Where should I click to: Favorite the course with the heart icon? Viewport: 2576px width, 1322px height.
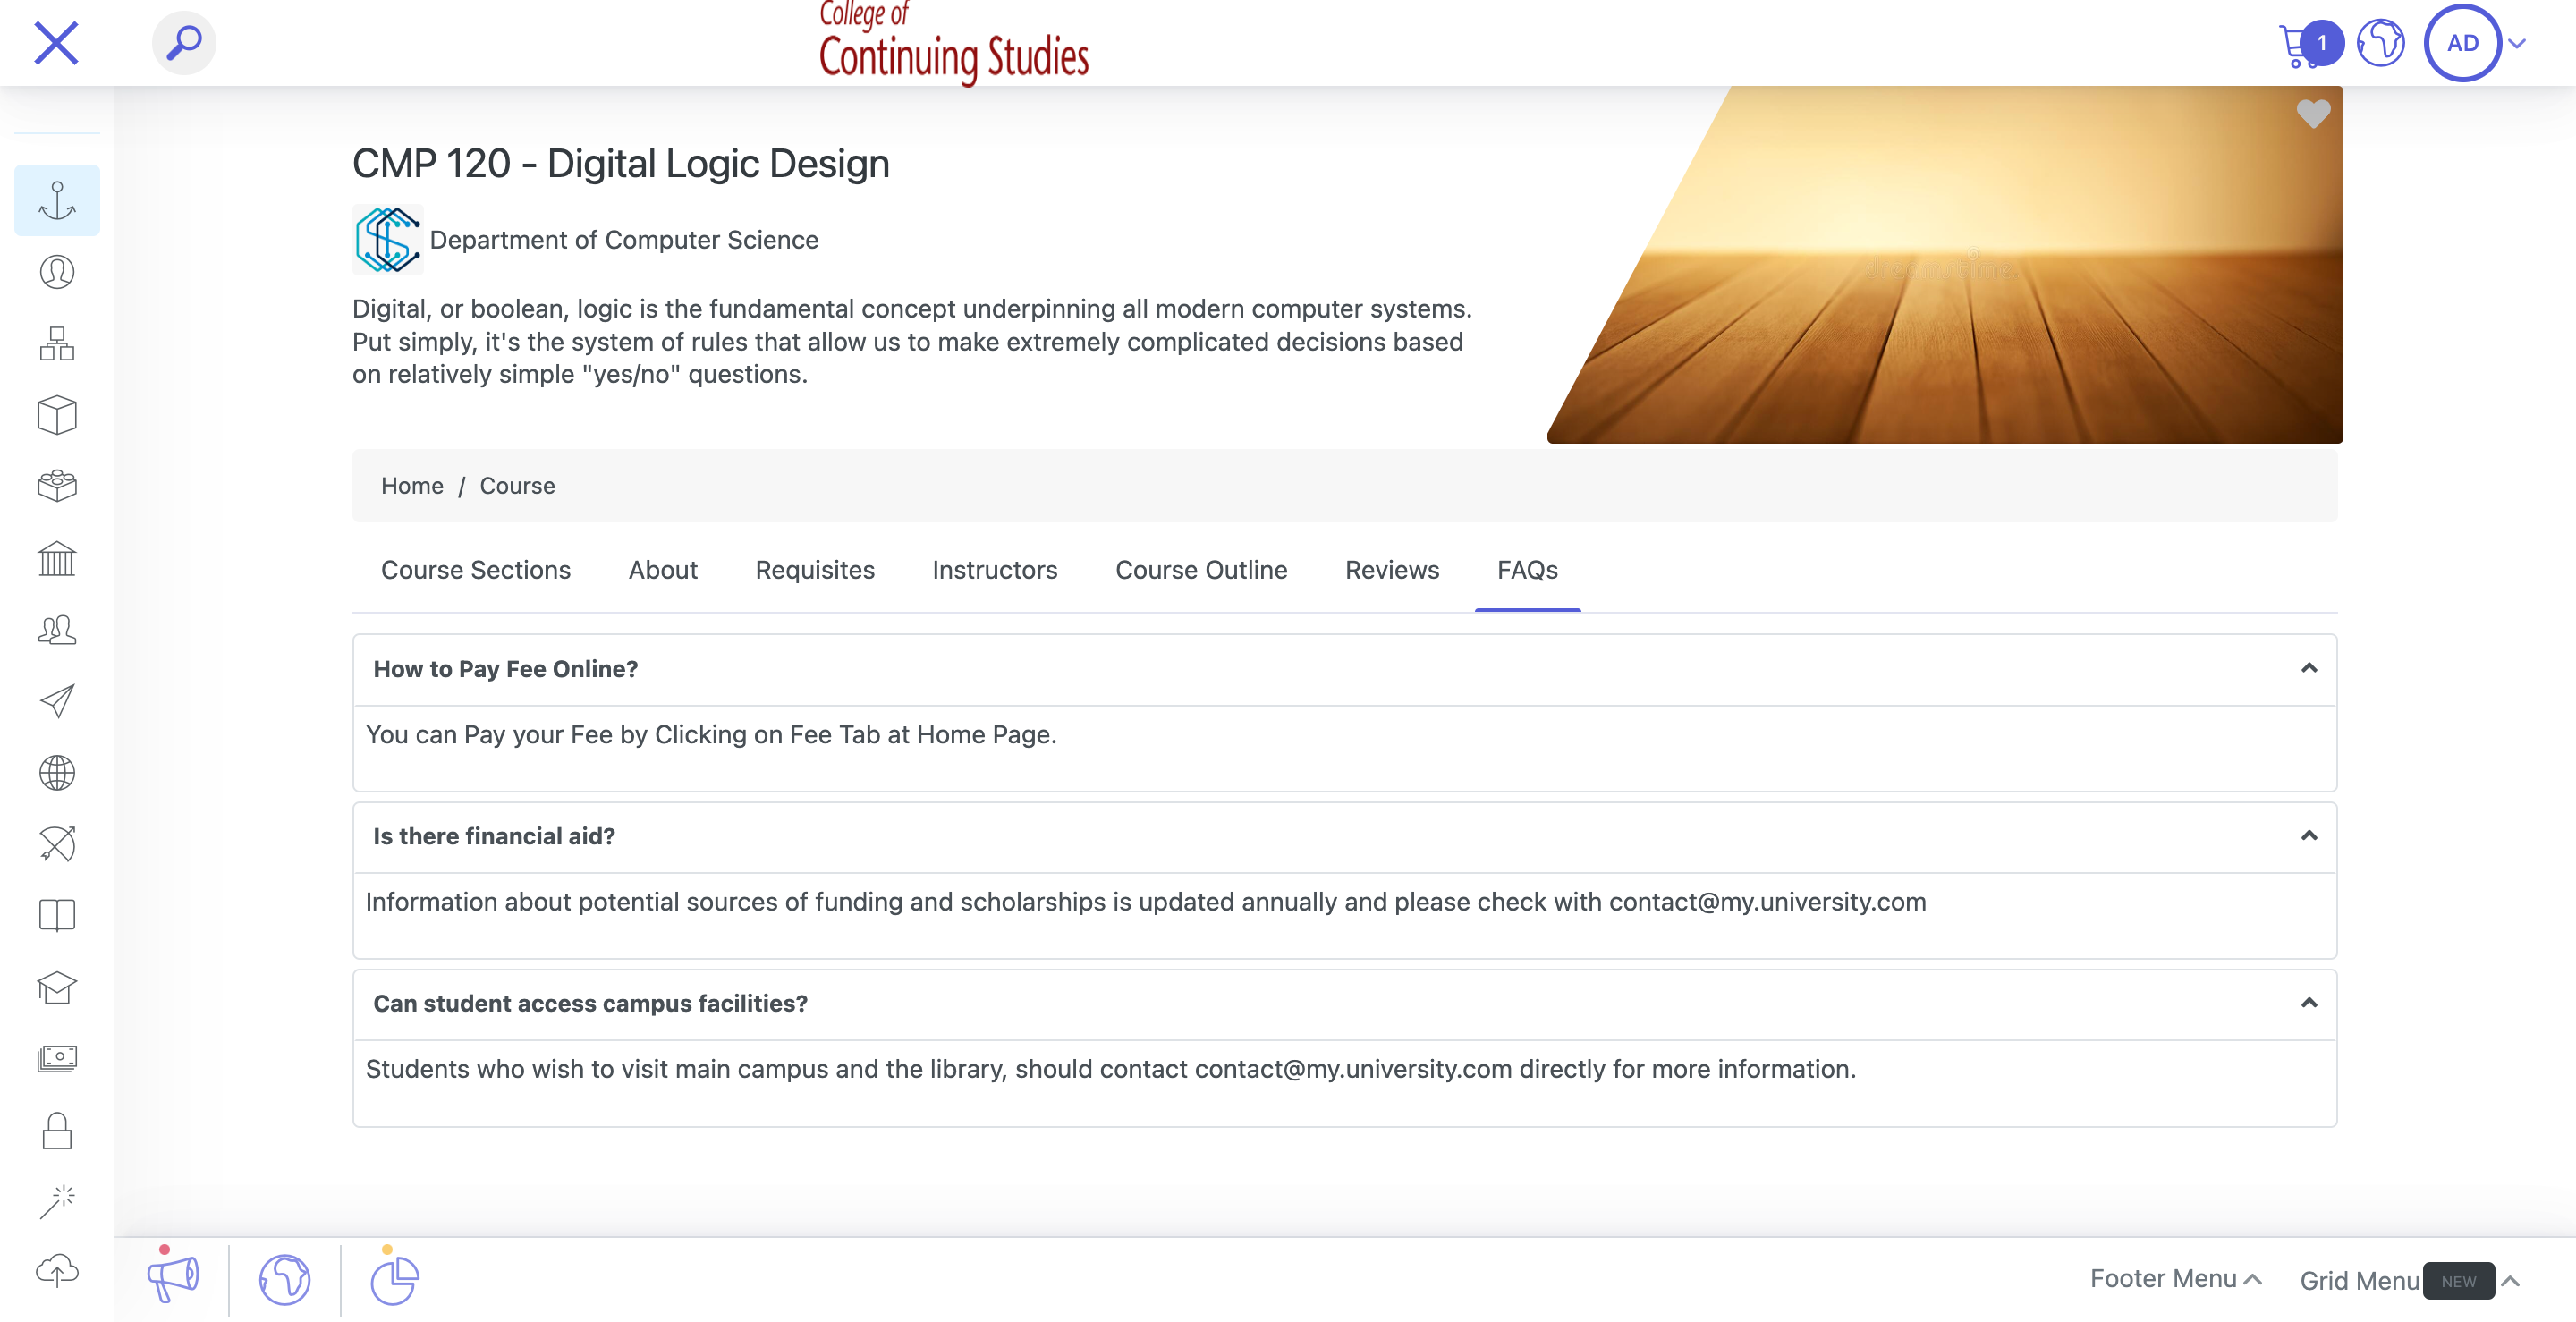pyautogui.click(x=2313, y=113)
